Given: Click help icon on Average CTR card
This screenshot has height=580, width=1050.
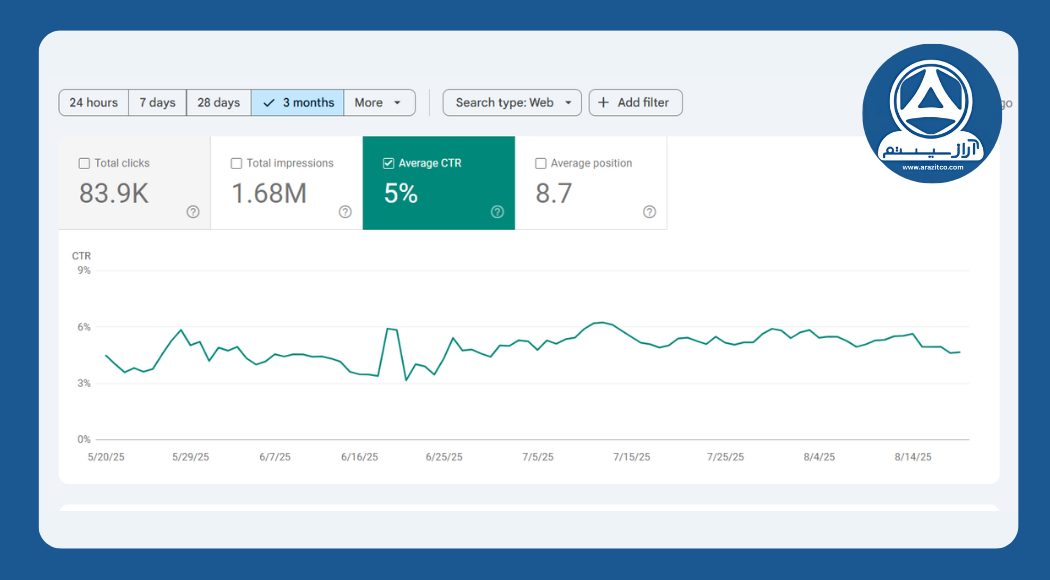Looking at the screenshot, I should tap(497, 212).
